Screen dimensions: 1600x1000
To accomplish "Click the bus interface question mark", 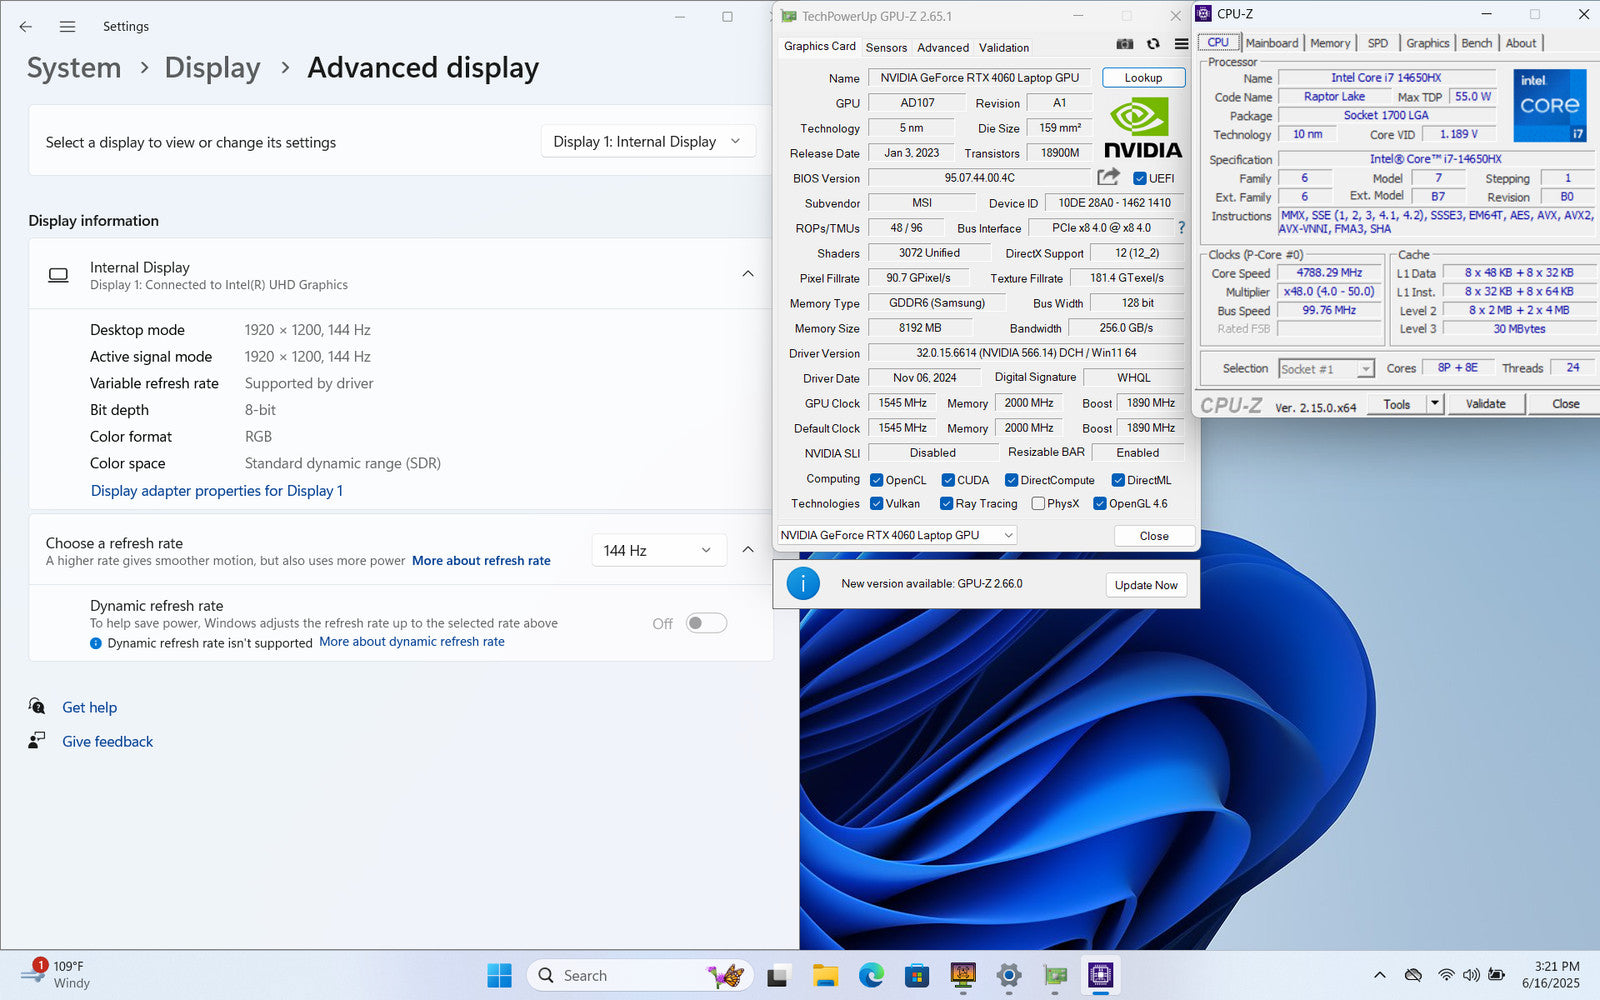I will (x=1181, y=228).
